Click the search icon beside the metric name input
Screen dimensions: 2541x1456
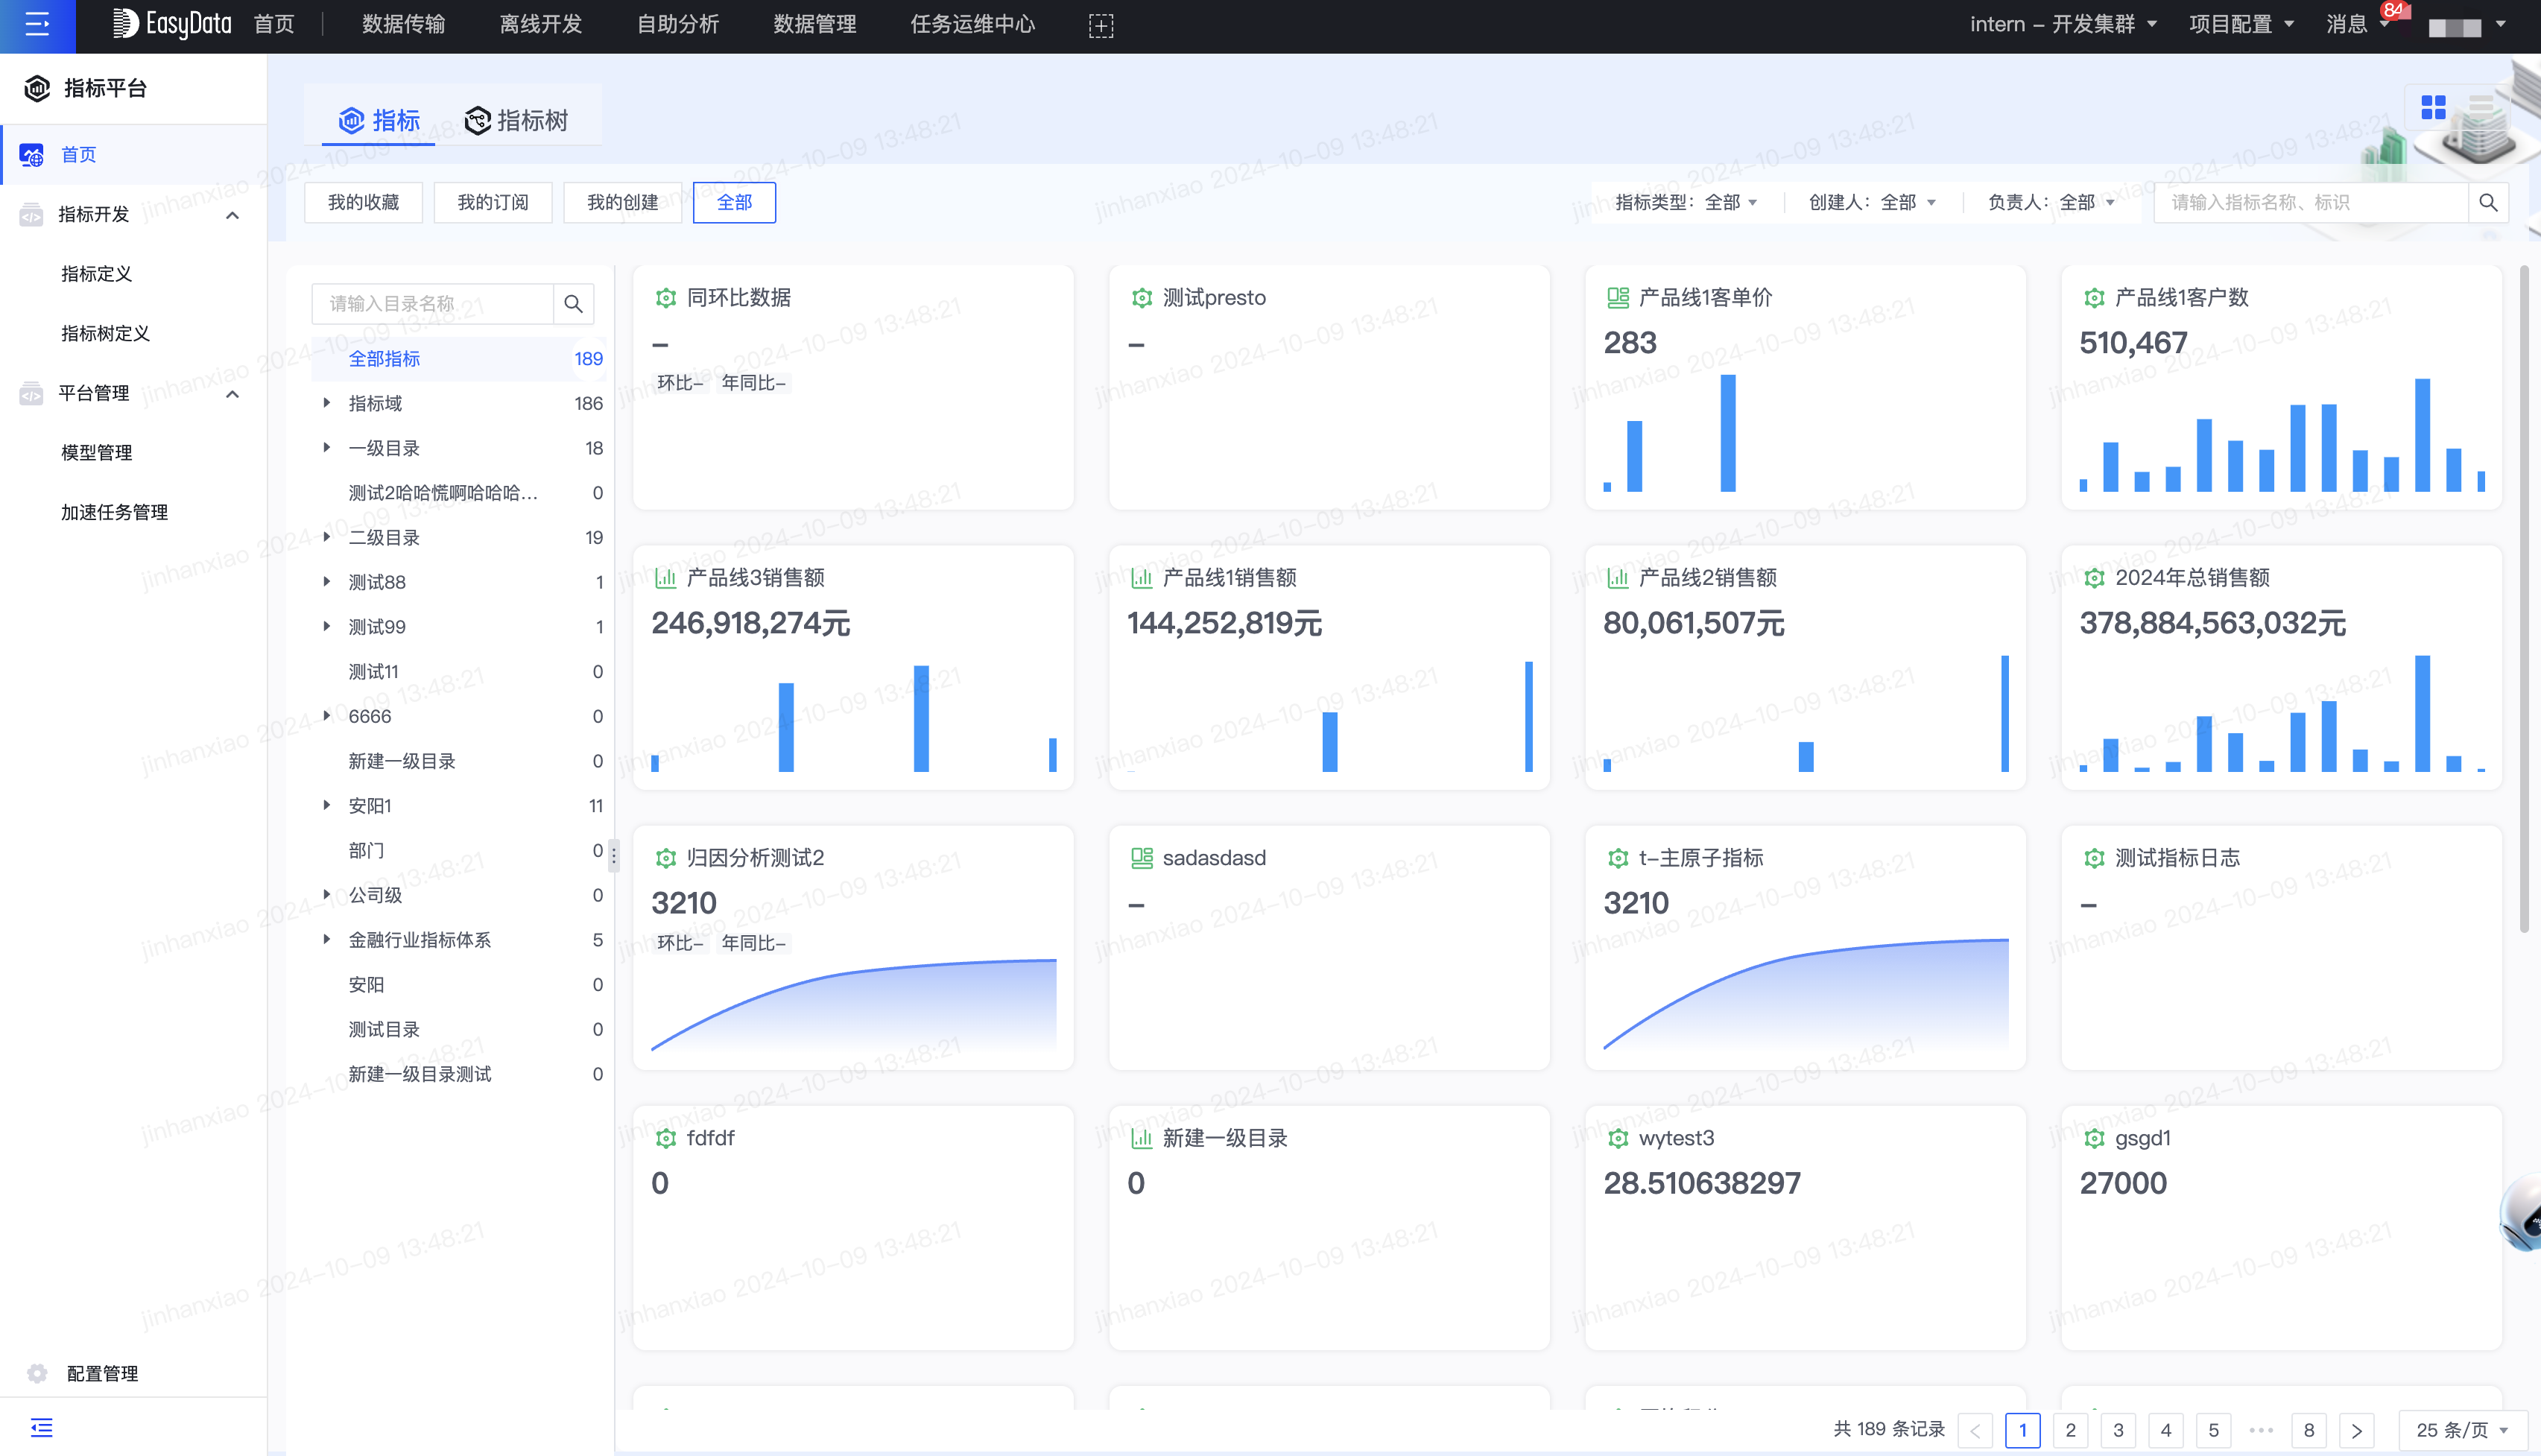point(2489,203)
